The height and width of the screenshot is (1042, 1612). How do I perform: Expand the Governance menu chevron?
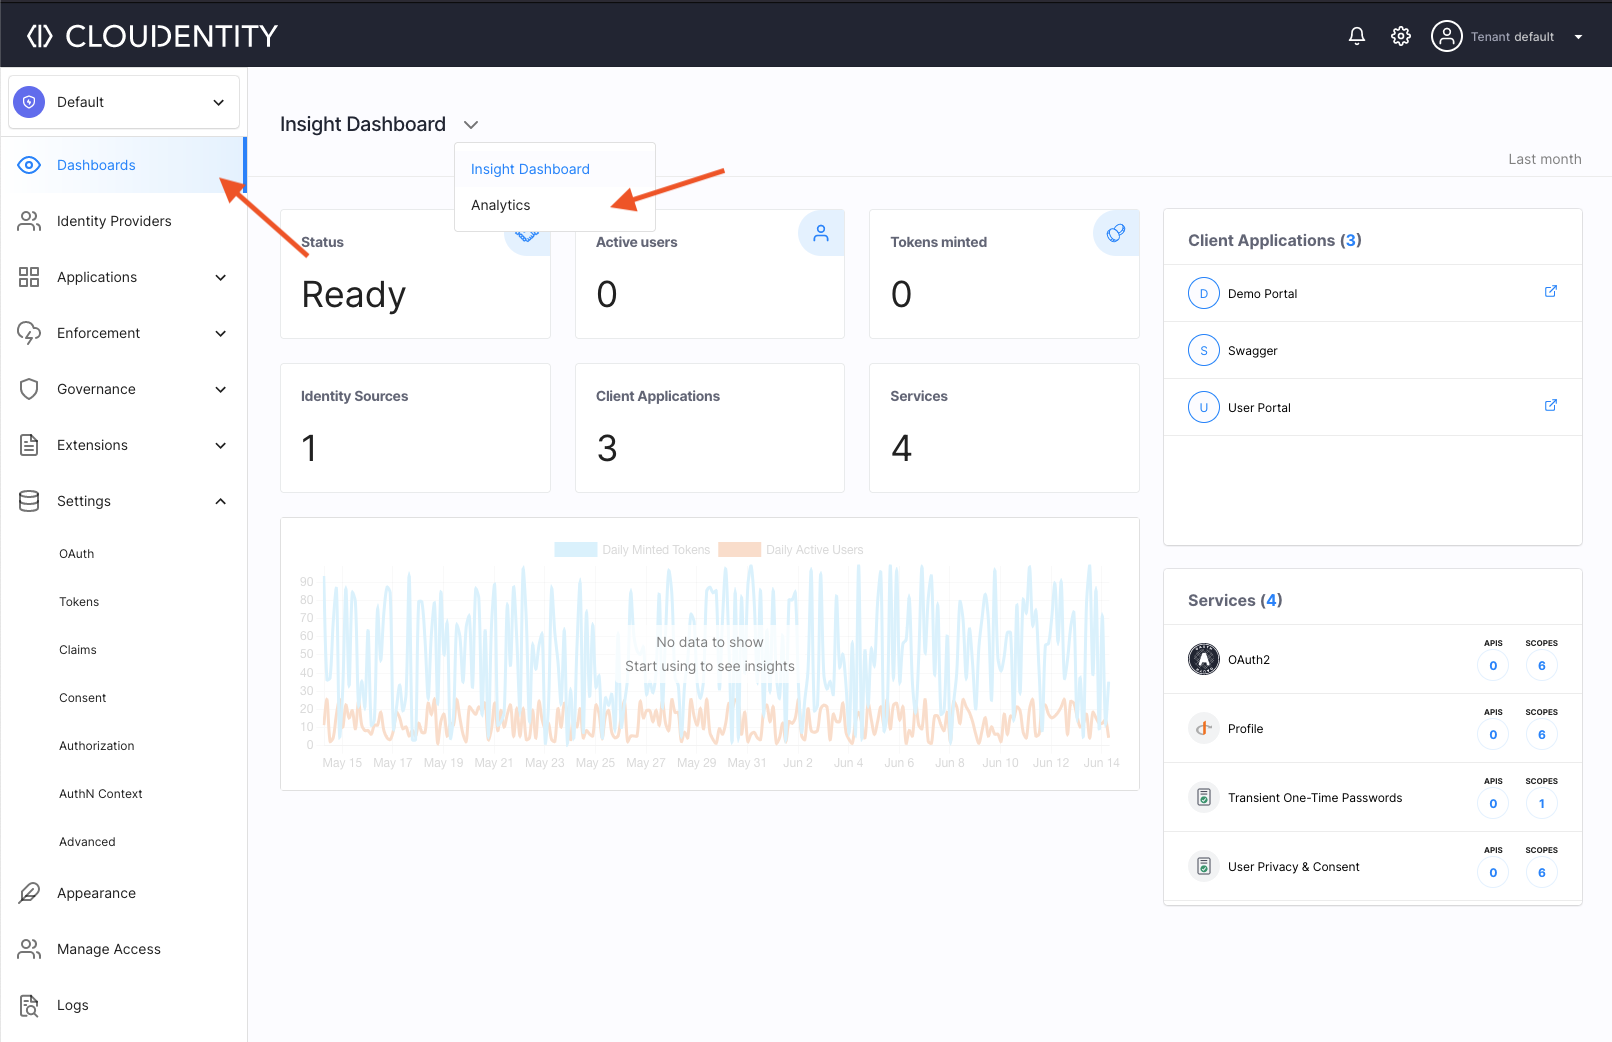[x=221, y=389]
